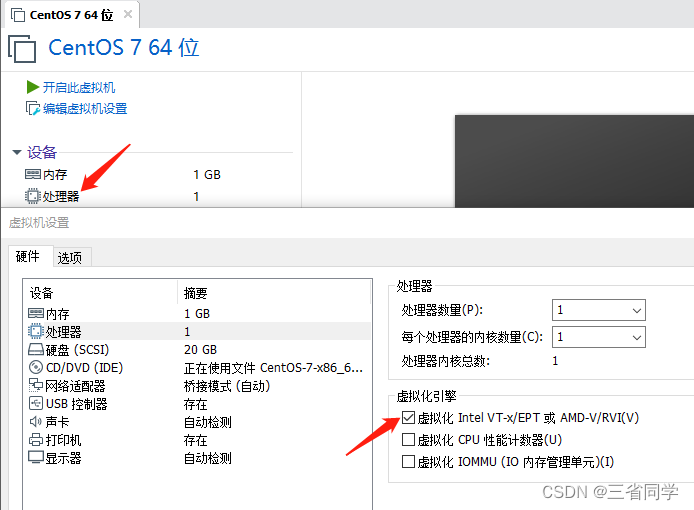Screen dimensions: 694x510
Task: Select the 显示器 monitor icon
Action: tap(36, 457)
